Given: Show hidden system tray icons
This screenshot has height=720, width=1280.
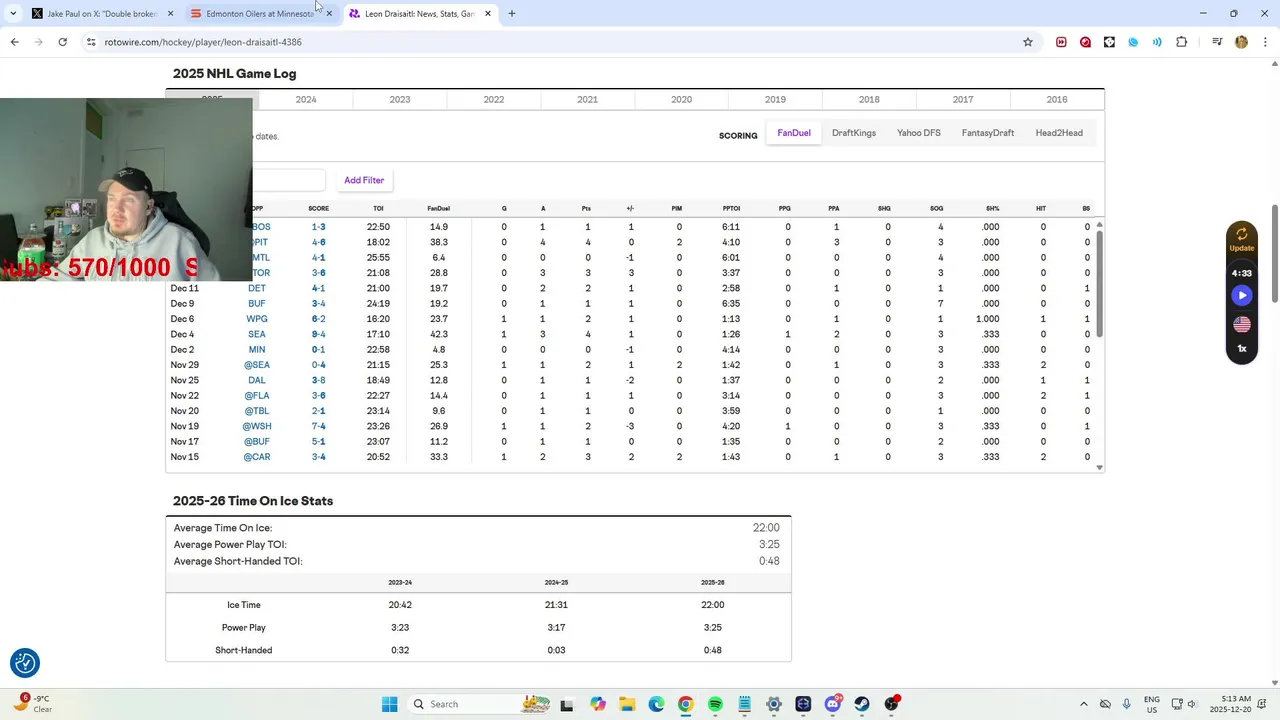Looking at the screenshot, I should pos(1084,704).
